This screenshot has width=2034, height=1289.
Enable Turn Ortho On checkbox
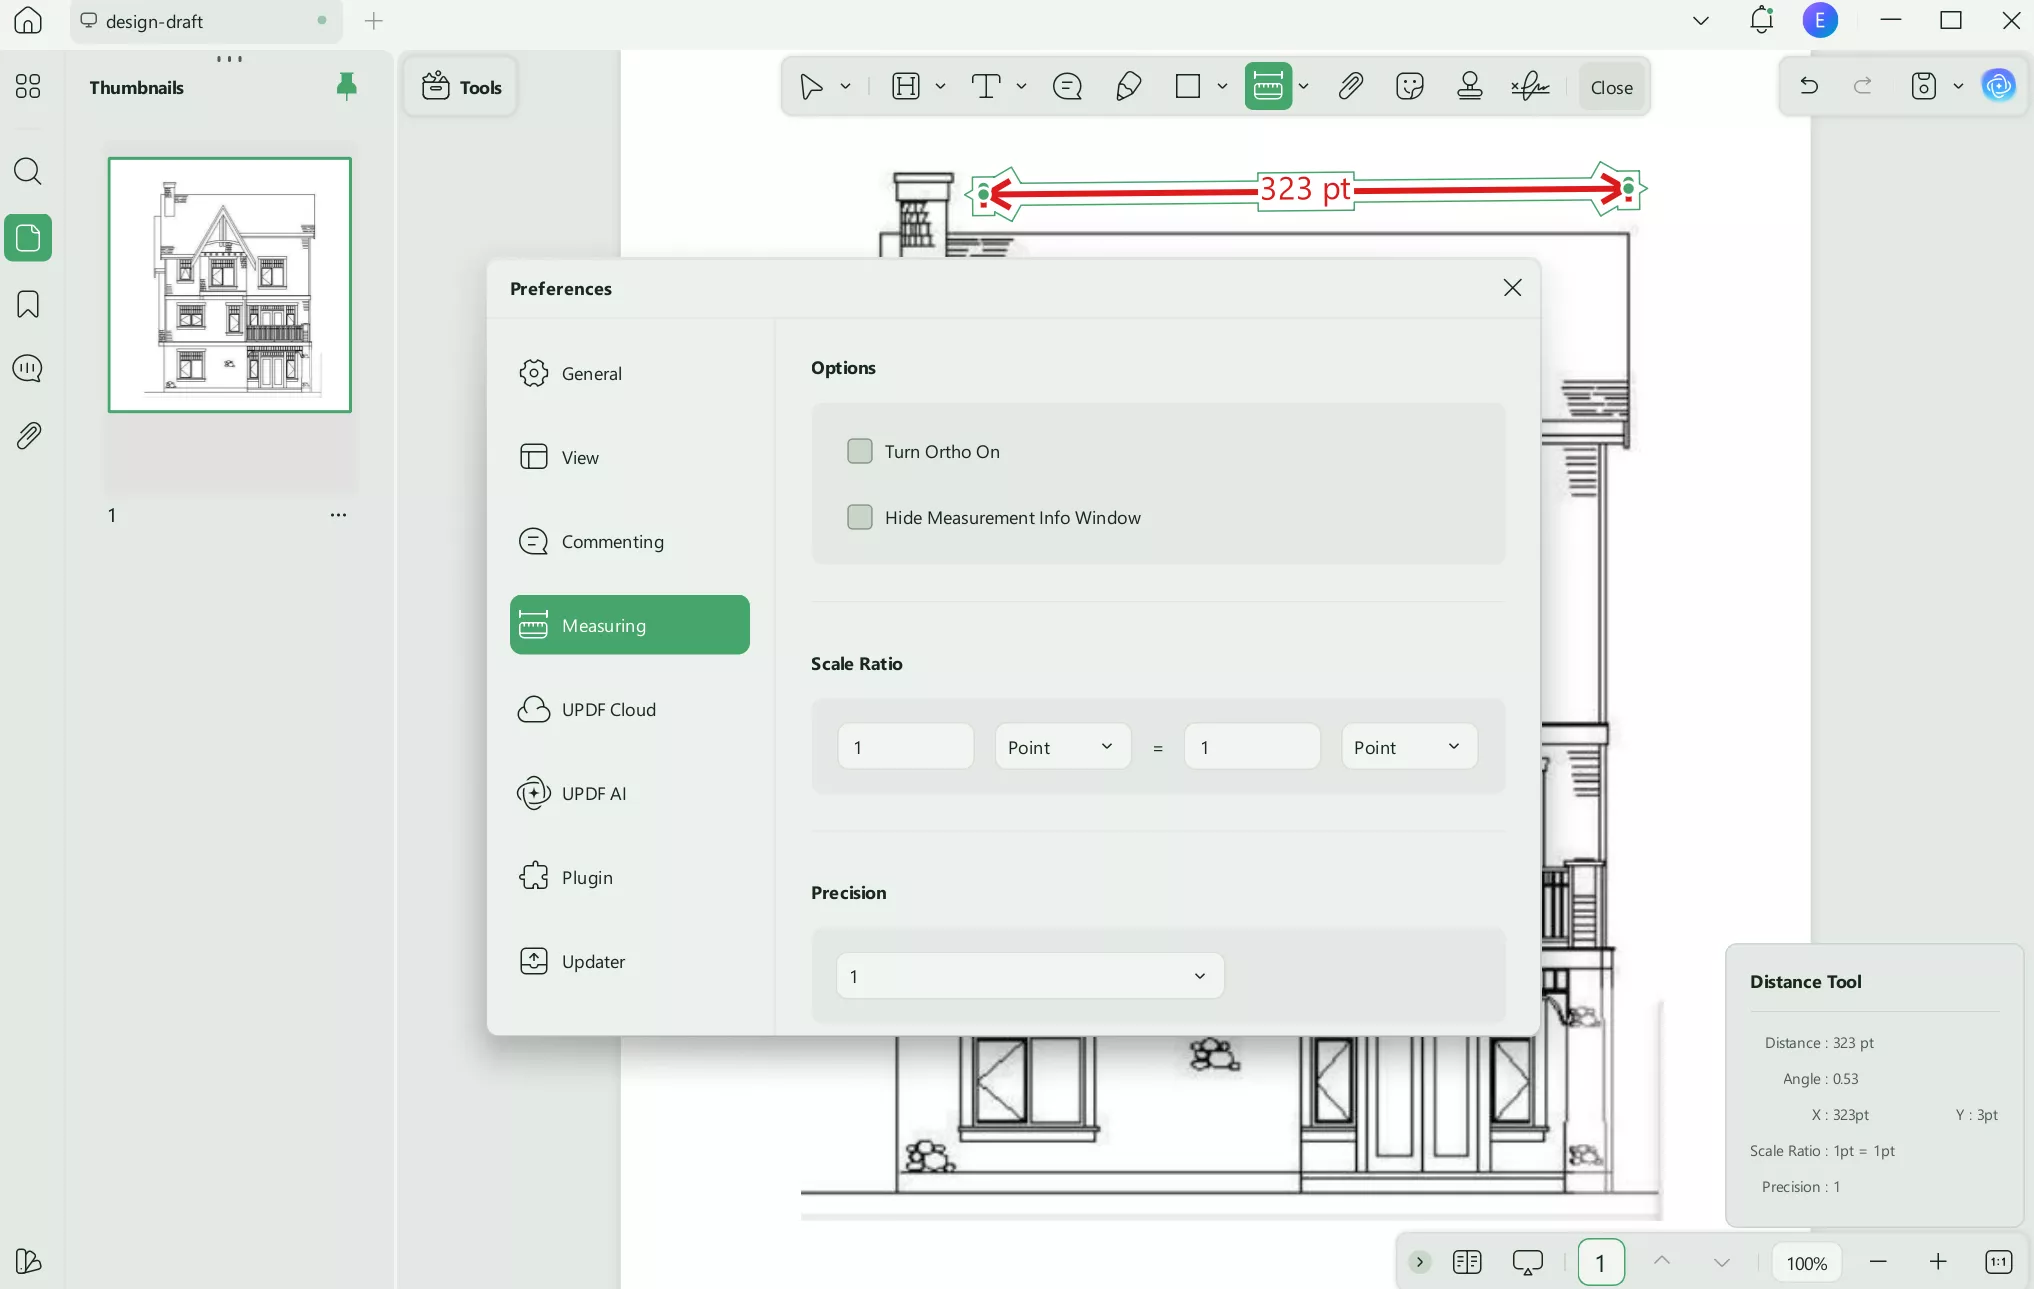pos(859,451)
